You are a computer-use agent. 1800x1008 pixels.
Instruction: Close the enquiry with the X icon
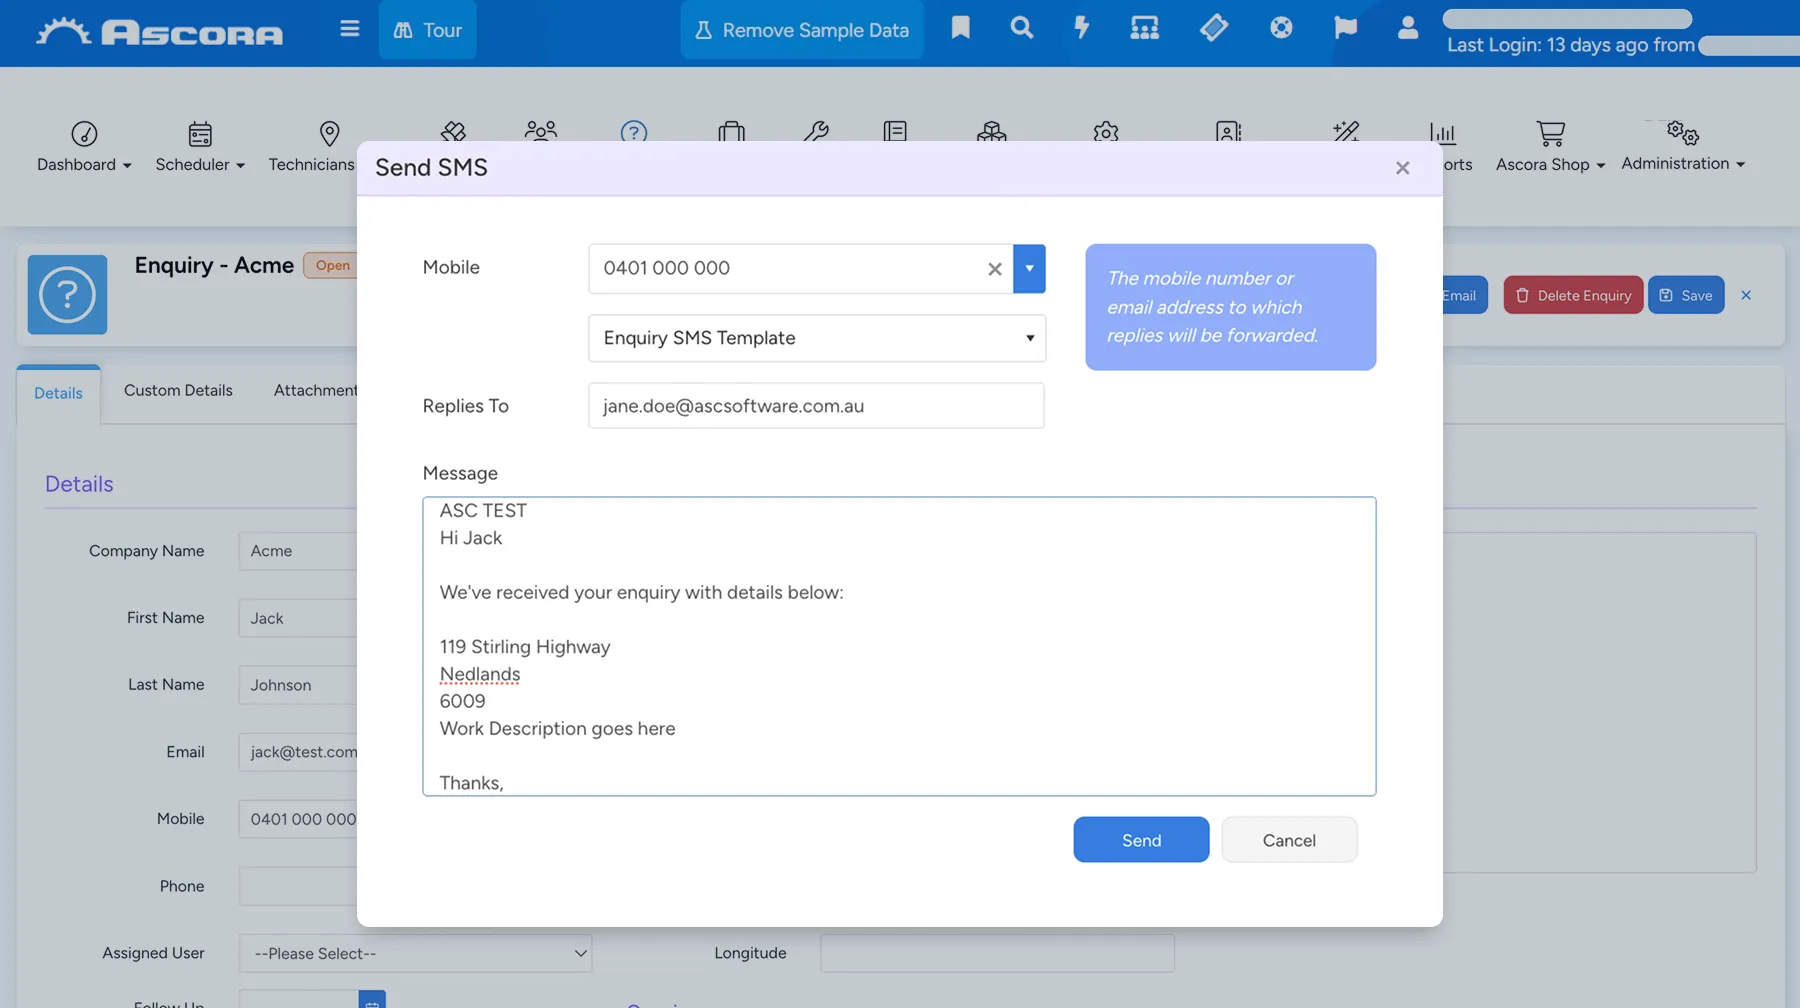click(x=1746, y=295)
